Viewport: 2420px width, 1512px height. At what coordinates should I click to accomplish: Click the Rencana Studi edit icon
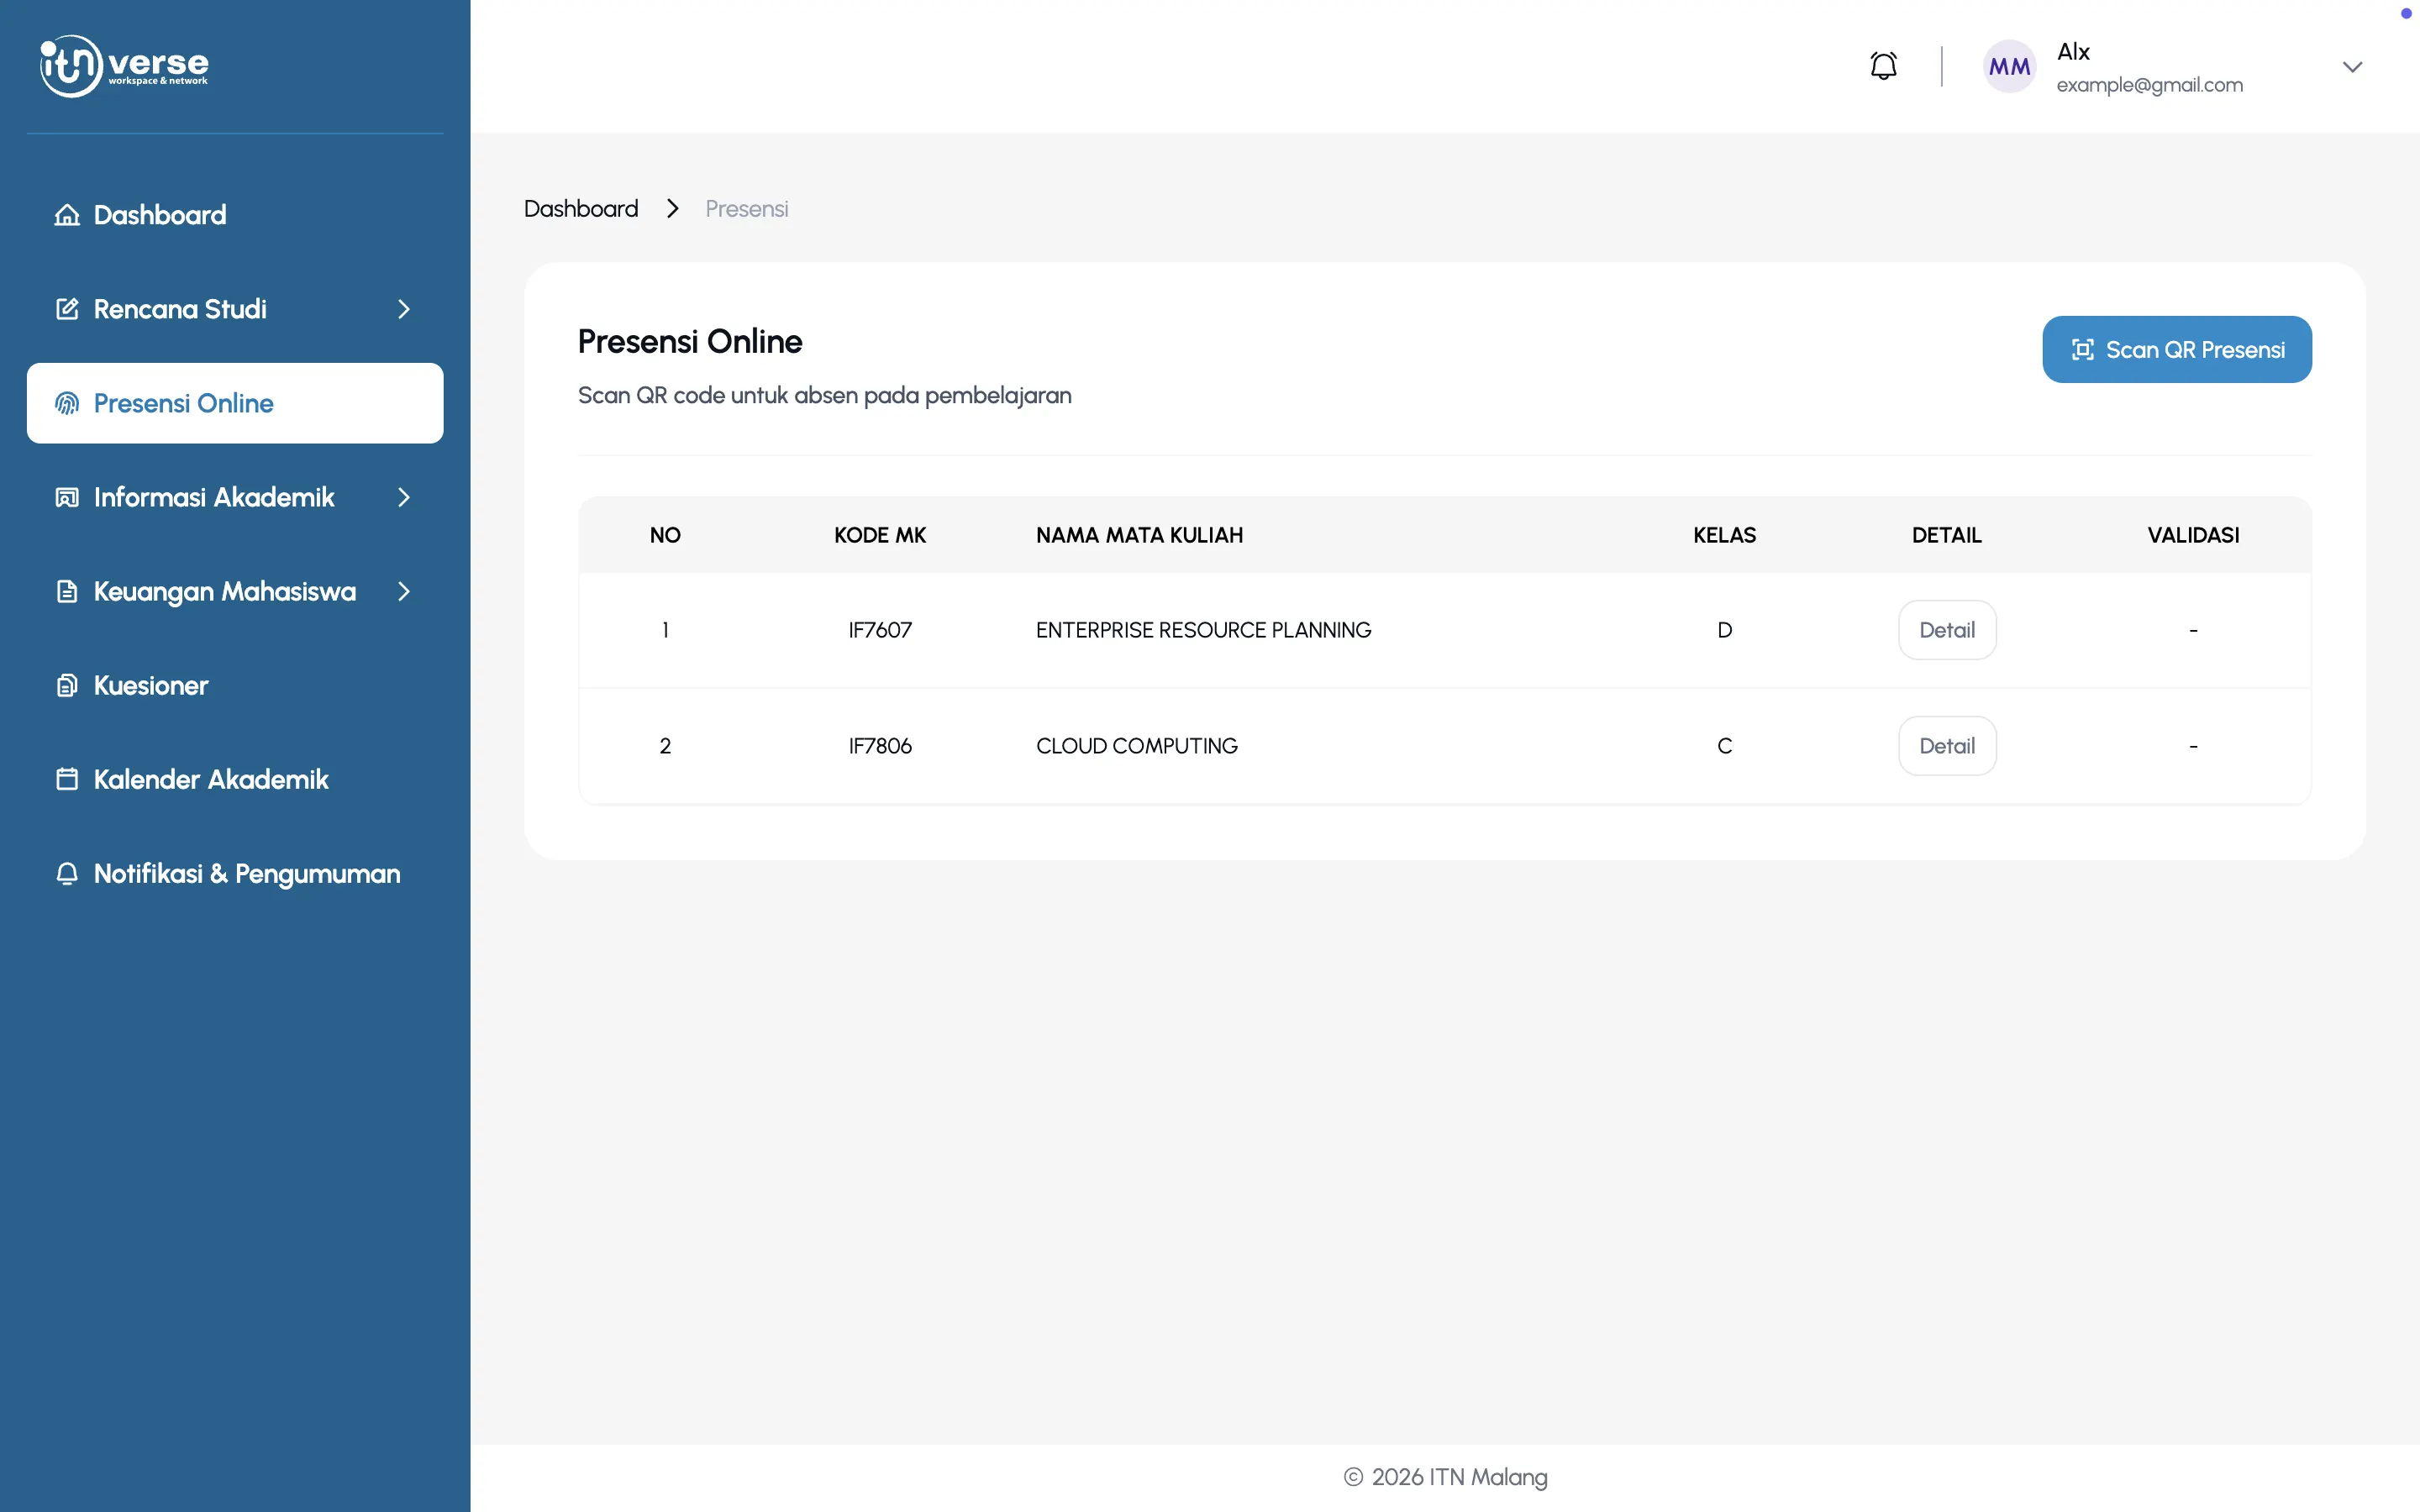pos(67,309)
